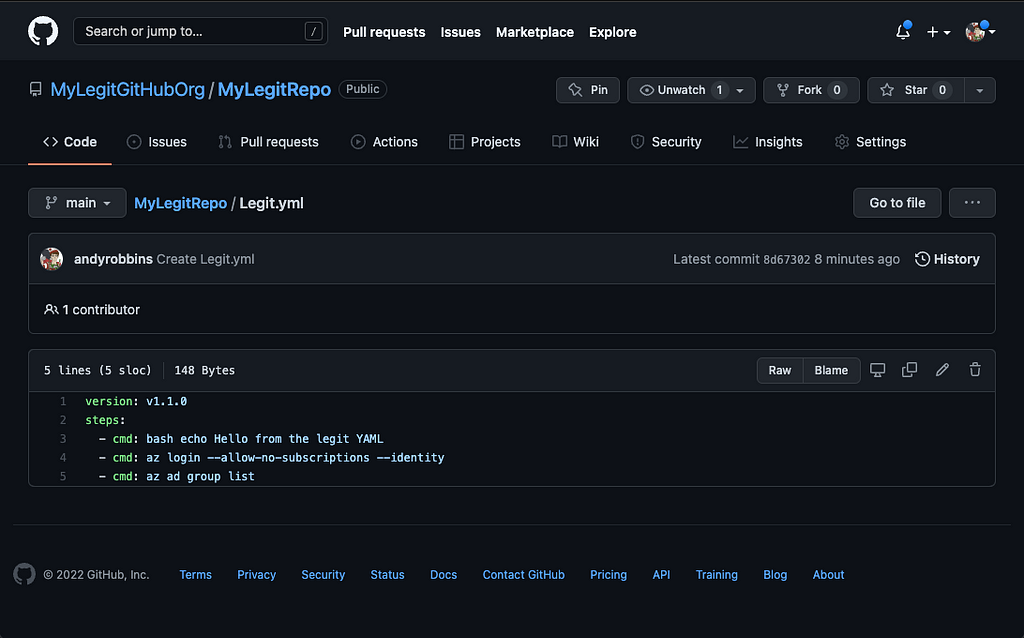
Task: Open Contact GitHub link
Action: click(x=524, y=575)
